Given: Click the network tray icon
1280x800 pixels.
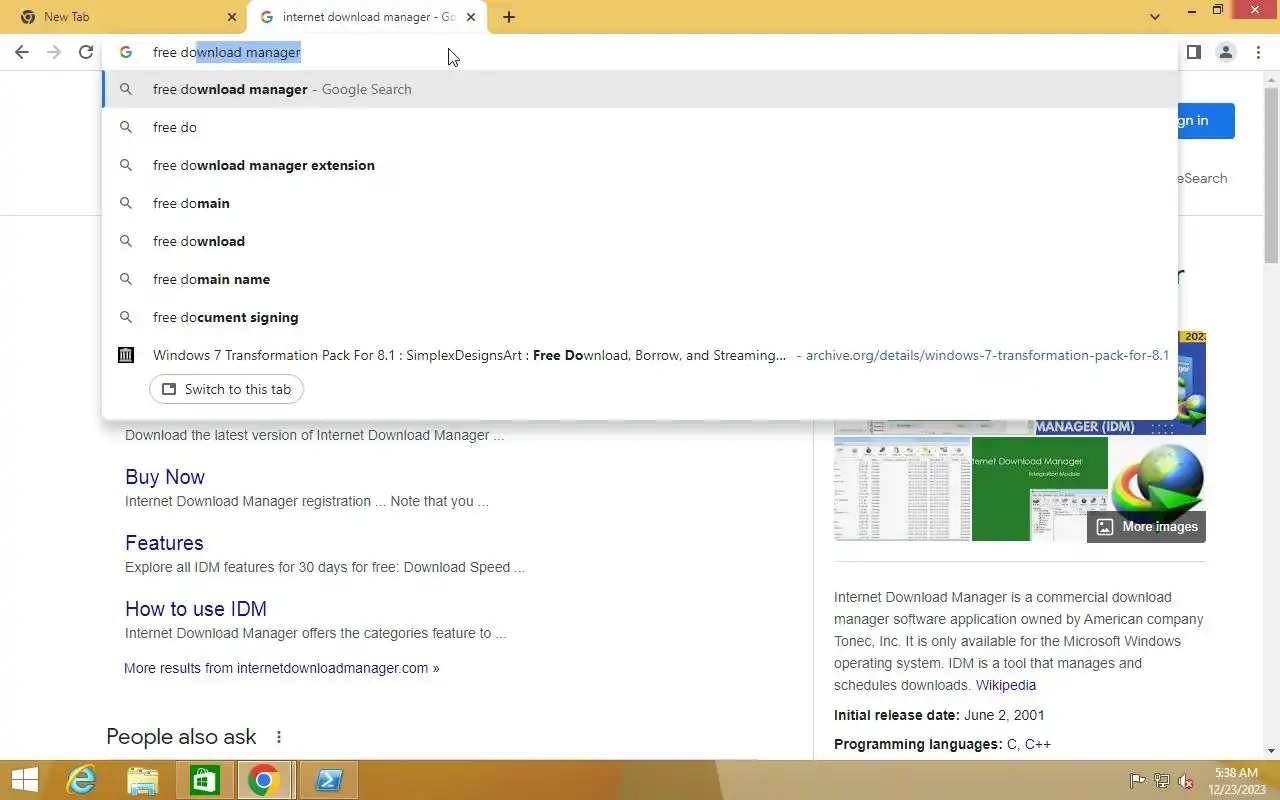Looking at the screenshot, I should tap(1162, 781).
